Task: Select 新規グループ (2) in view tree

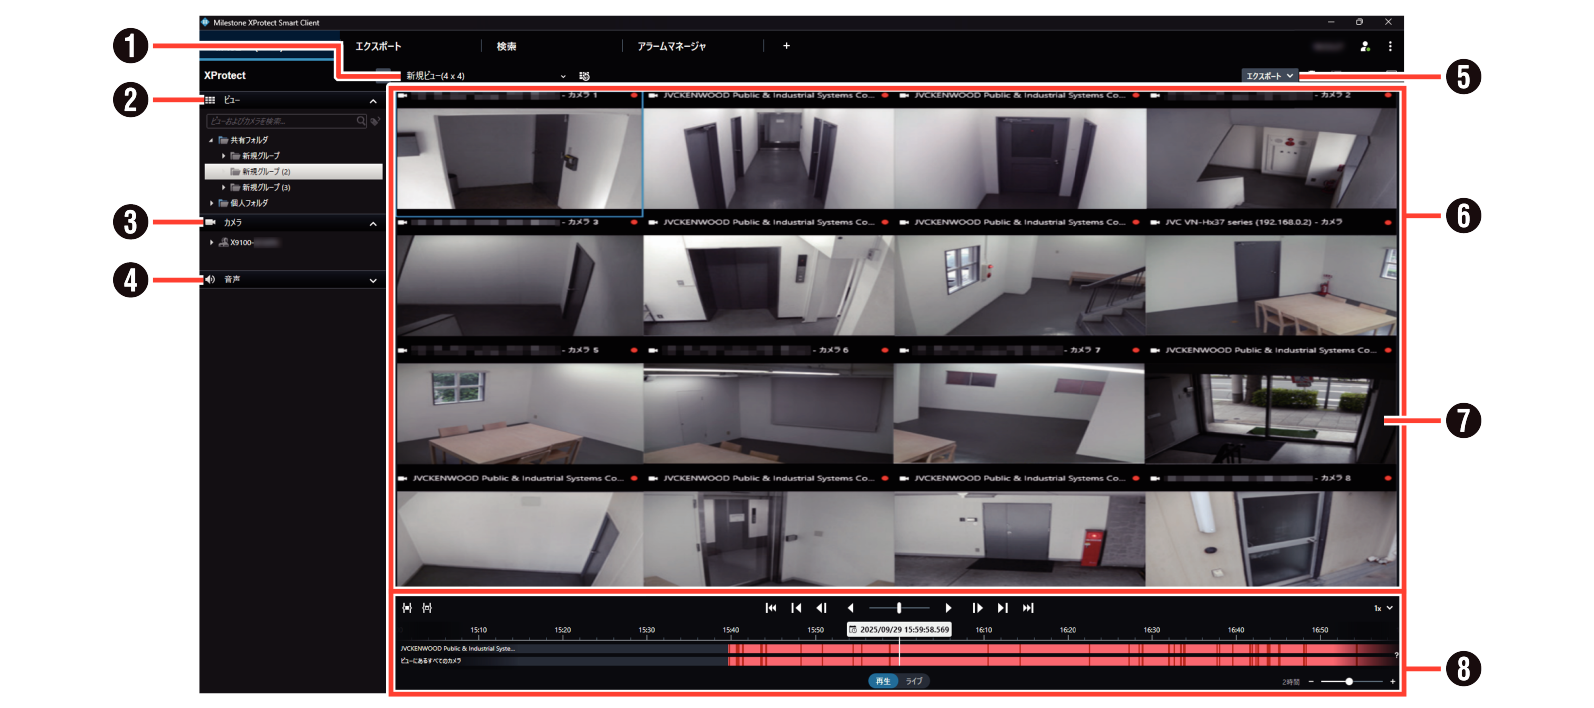Action: 293,172
